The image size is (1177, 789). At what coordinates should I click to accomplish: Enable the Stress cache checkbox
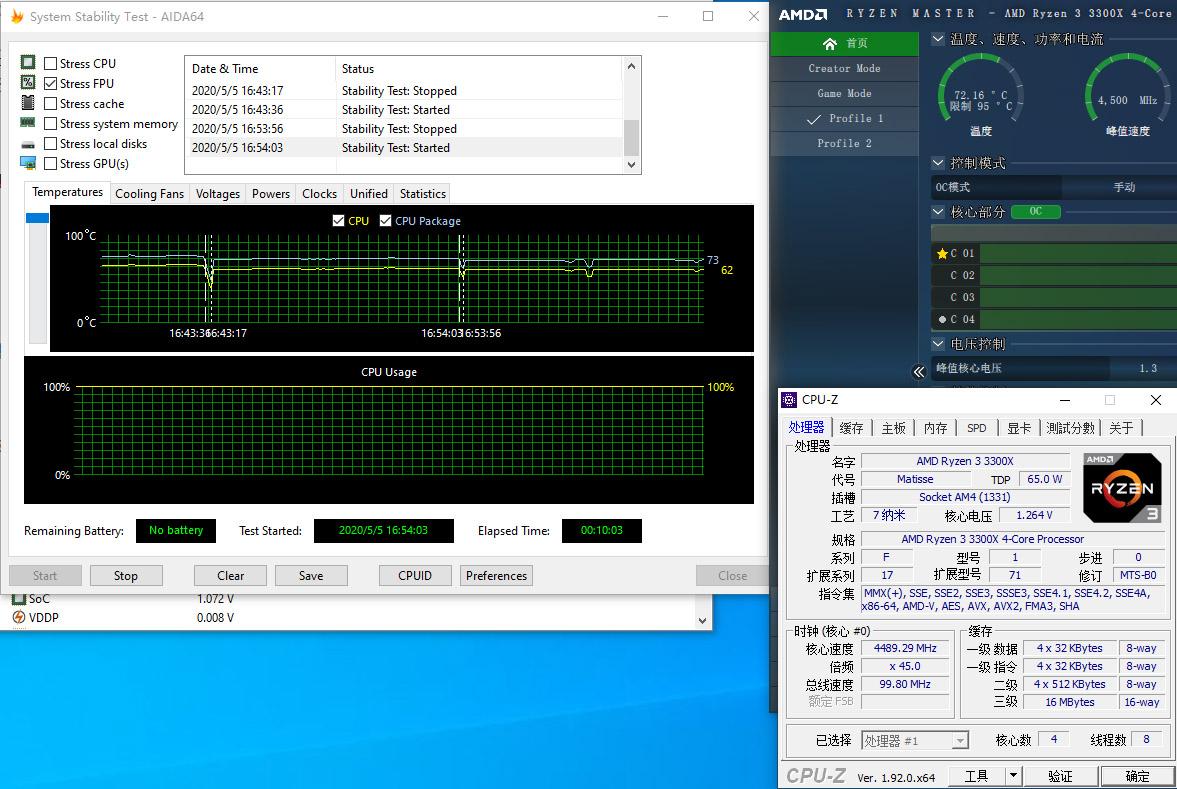coord(51,104)
